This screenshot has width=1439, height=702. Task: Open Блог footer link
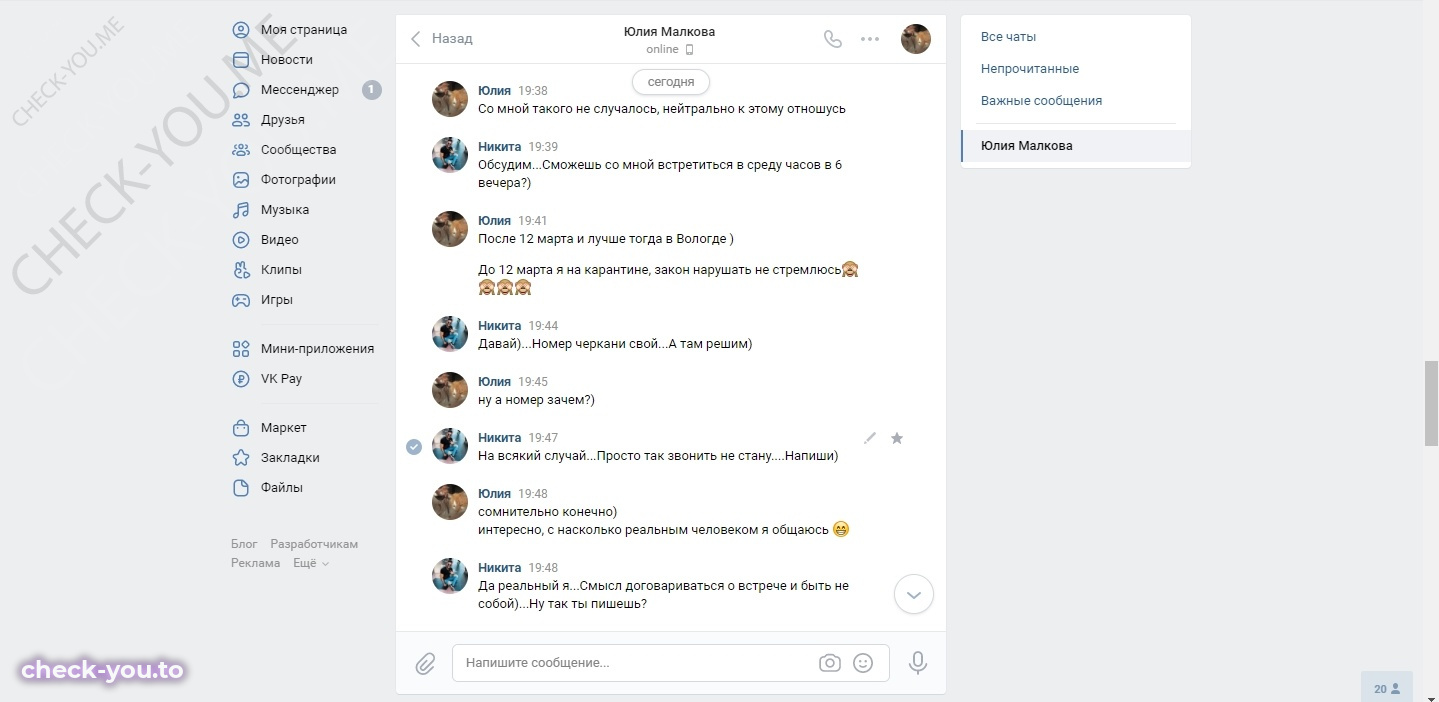pyautogui.click(x=244, y=544)
